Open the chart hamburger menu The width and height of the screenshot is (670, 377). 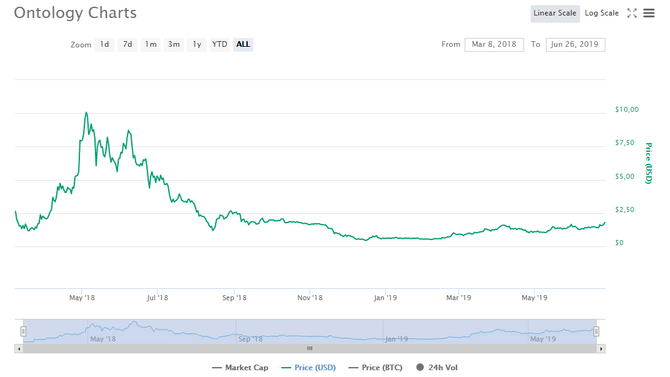(x=649, y=13)
